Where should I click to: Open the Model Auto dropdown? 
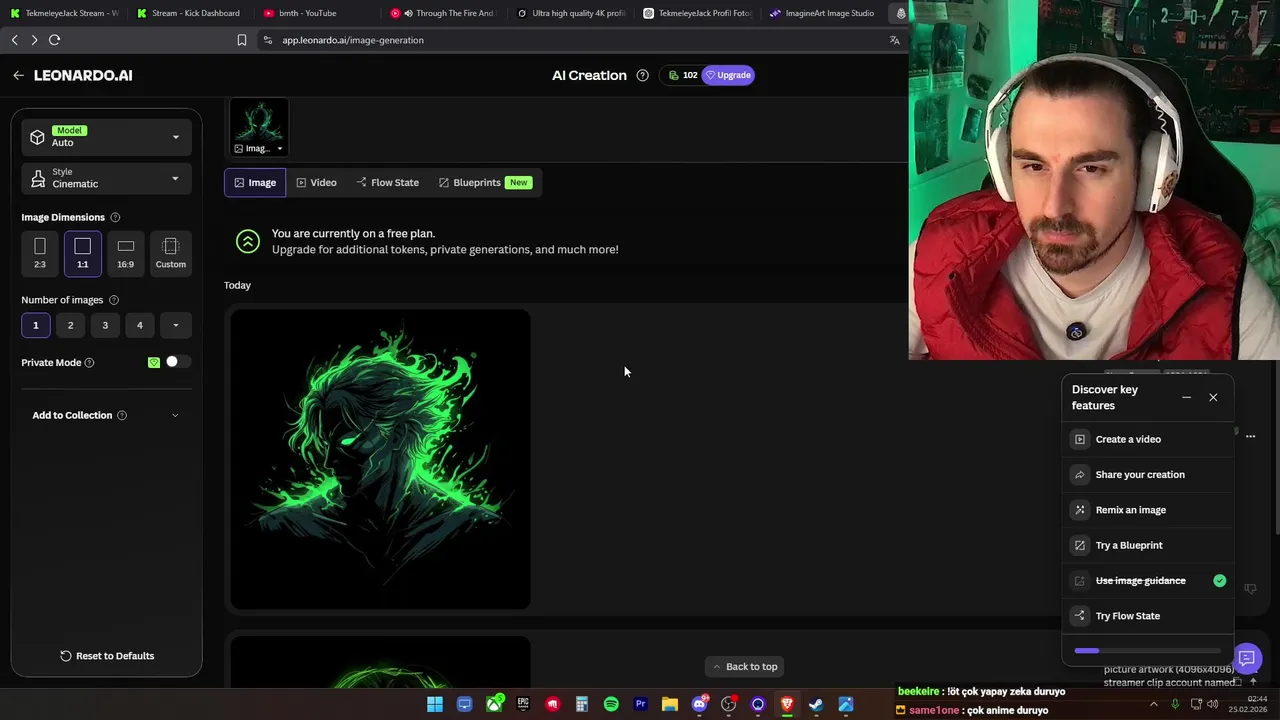pyautogui.click(x=106, y=137)
